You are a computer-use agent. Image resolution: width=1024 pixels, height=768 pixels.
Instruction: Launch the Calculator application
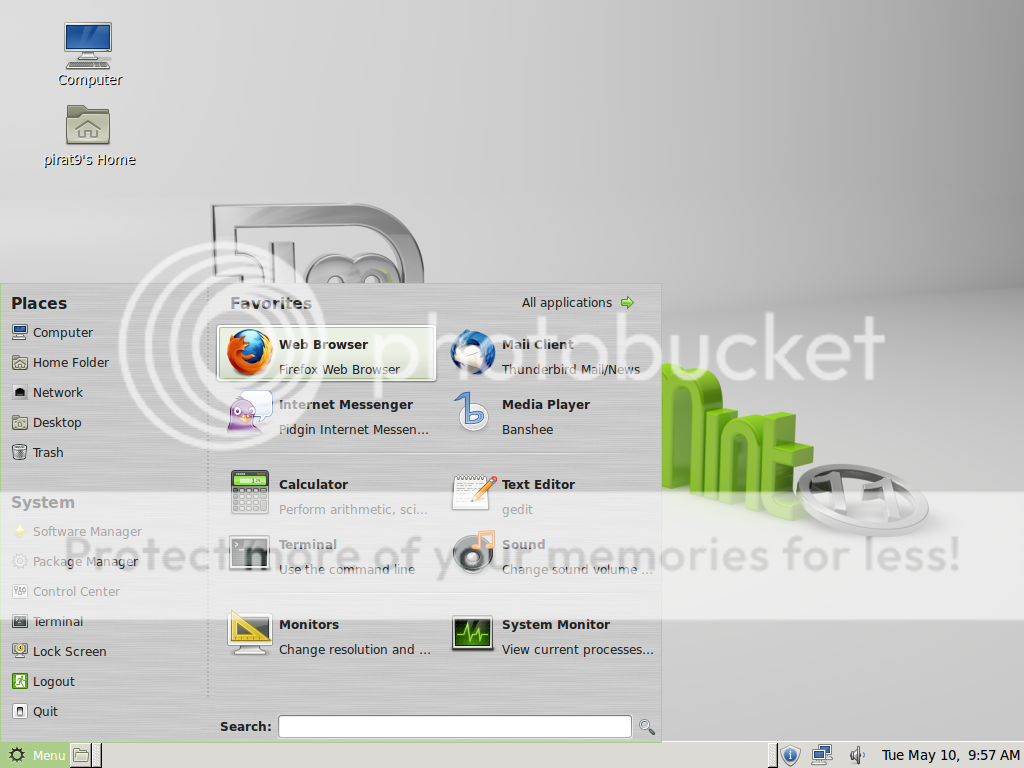327,494
